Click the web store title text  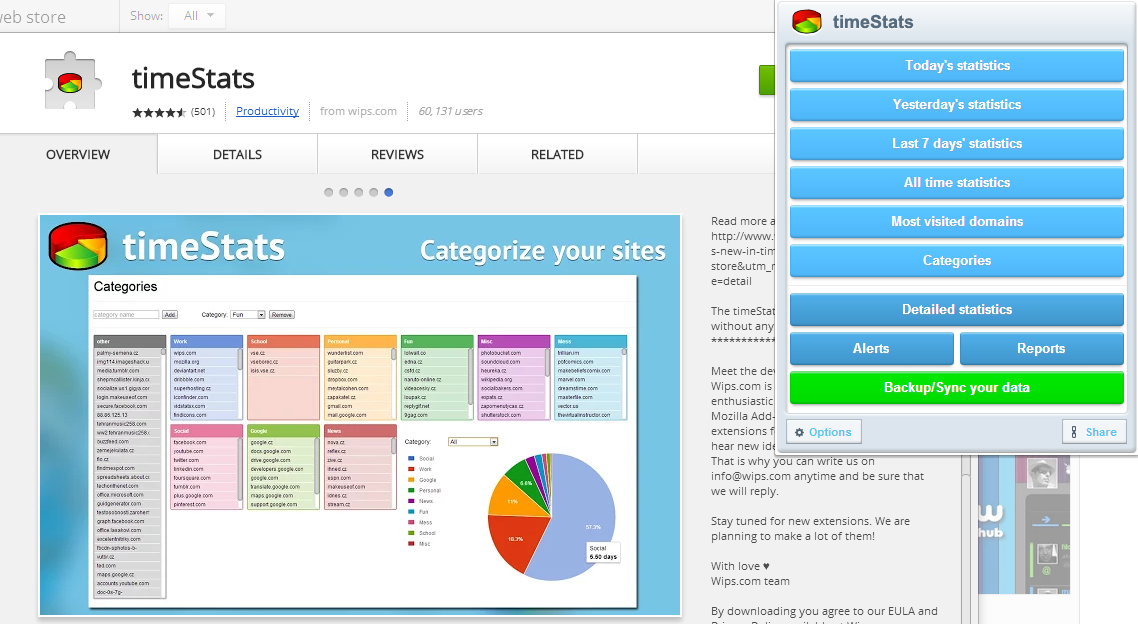click(33, 17)
